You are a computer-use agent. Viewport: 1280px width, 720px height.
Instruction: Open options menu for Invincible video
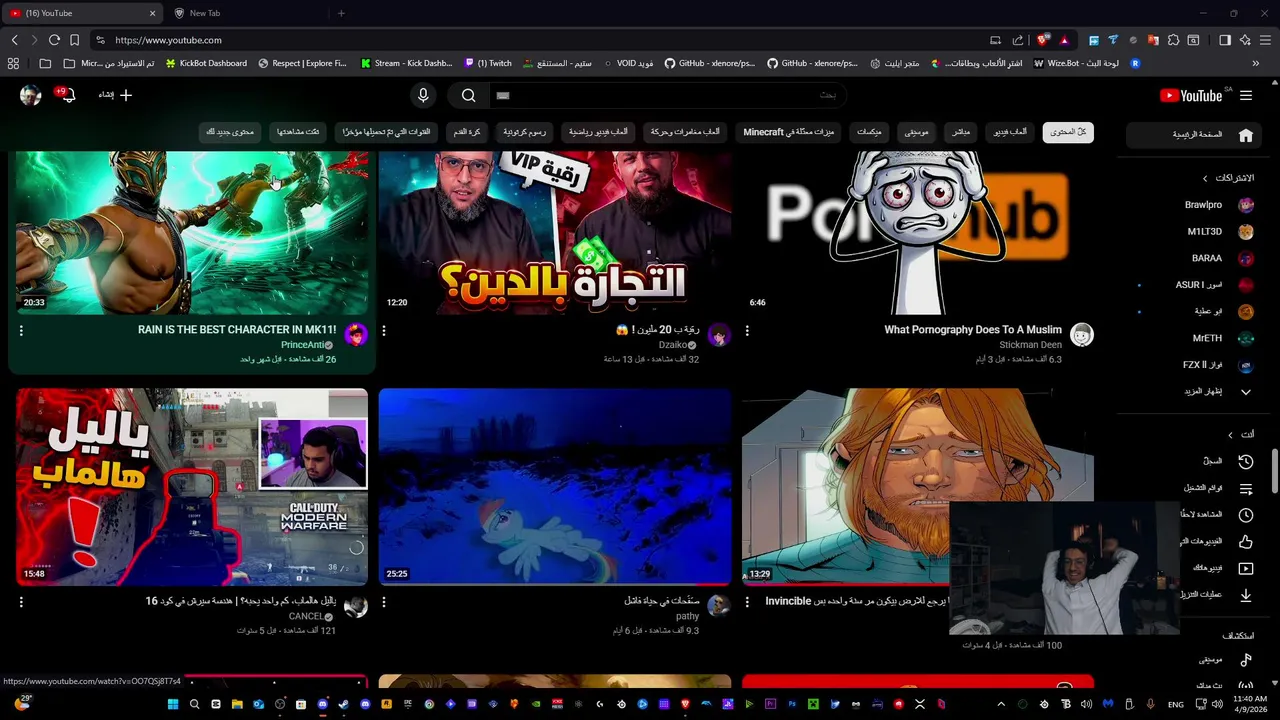point(747,602)
